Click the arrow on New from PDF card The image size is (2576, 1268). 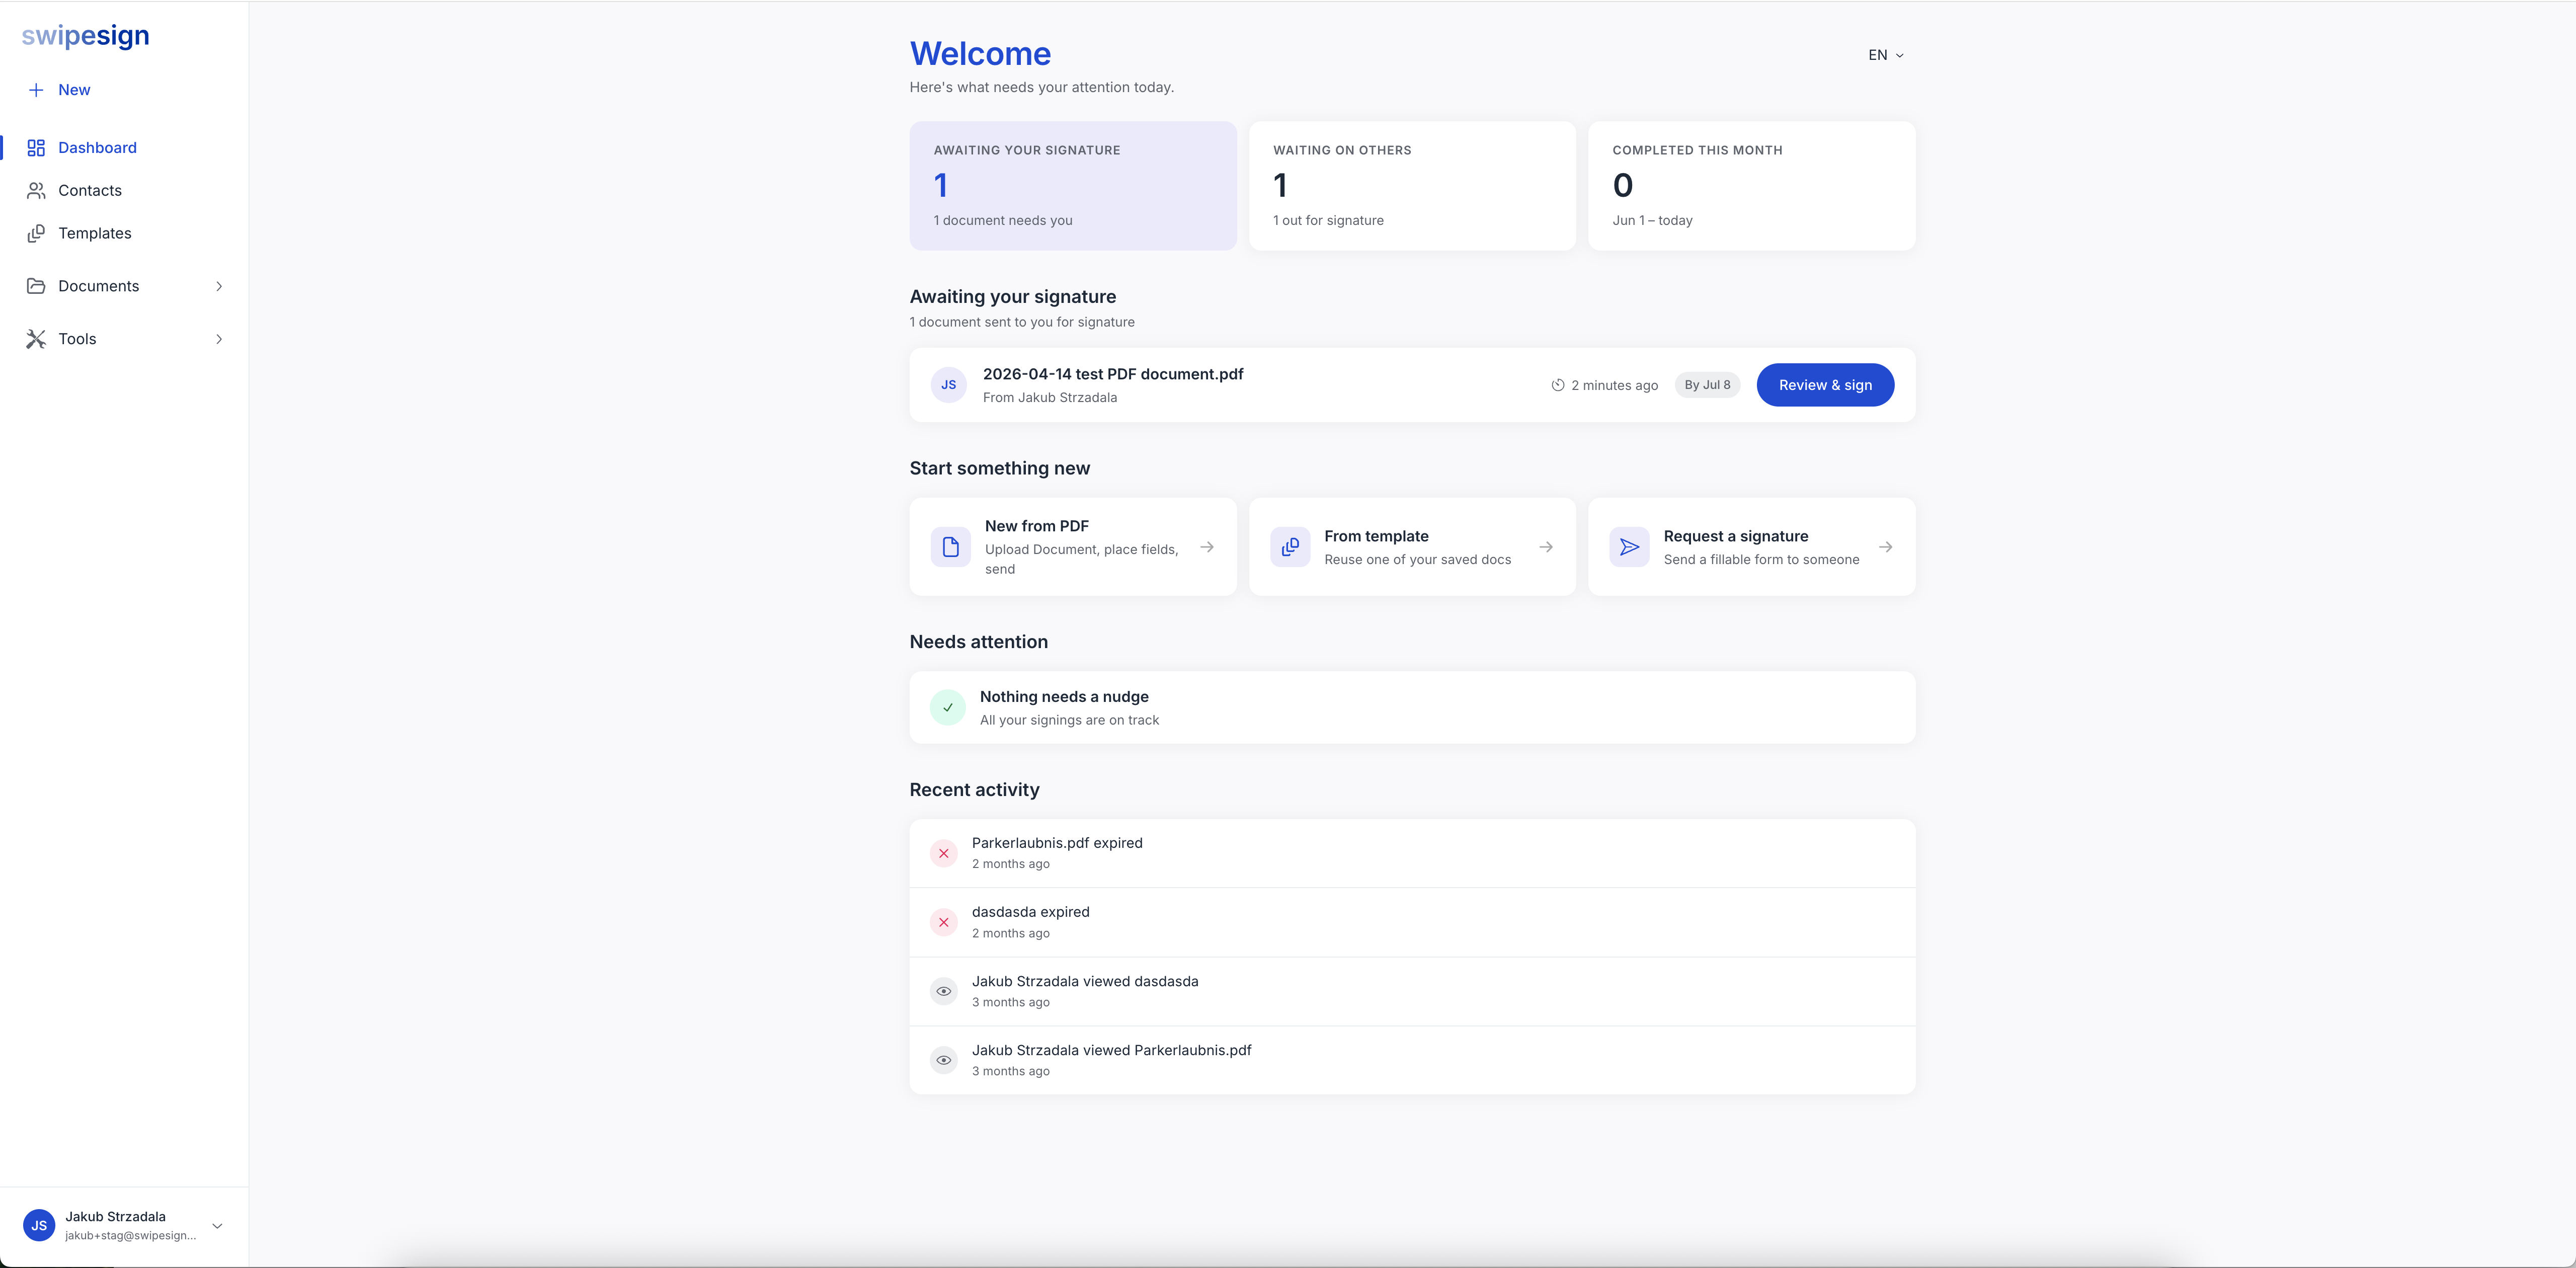[x=1207, y=547]
